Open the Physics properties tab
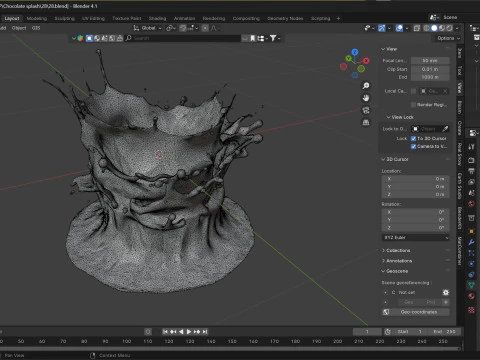Viewport: 480px width, 360px height. (471, 264)
